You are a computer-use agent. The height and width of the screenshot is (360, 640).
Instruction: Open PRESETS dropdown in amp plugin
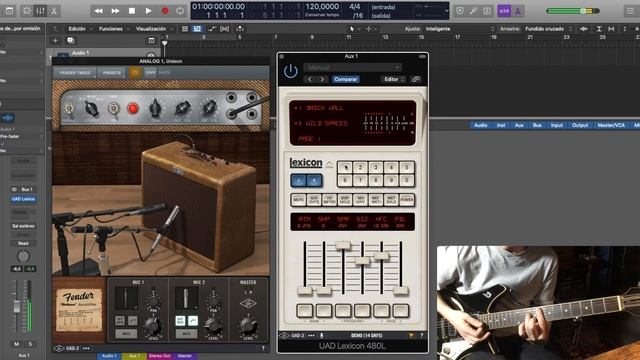[111, 73]
